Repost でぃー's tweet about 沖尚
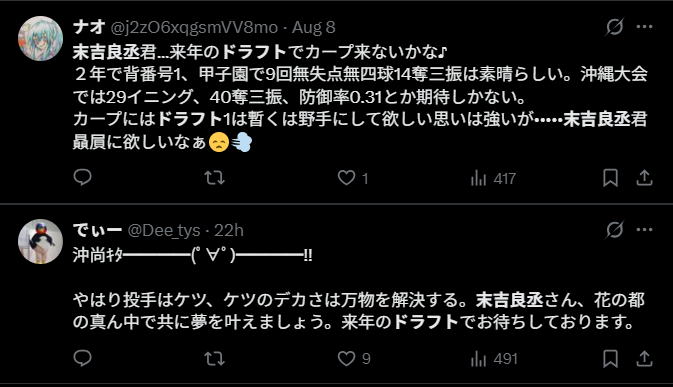The width and height of the screenshot is (673, 387). point(214,359)
